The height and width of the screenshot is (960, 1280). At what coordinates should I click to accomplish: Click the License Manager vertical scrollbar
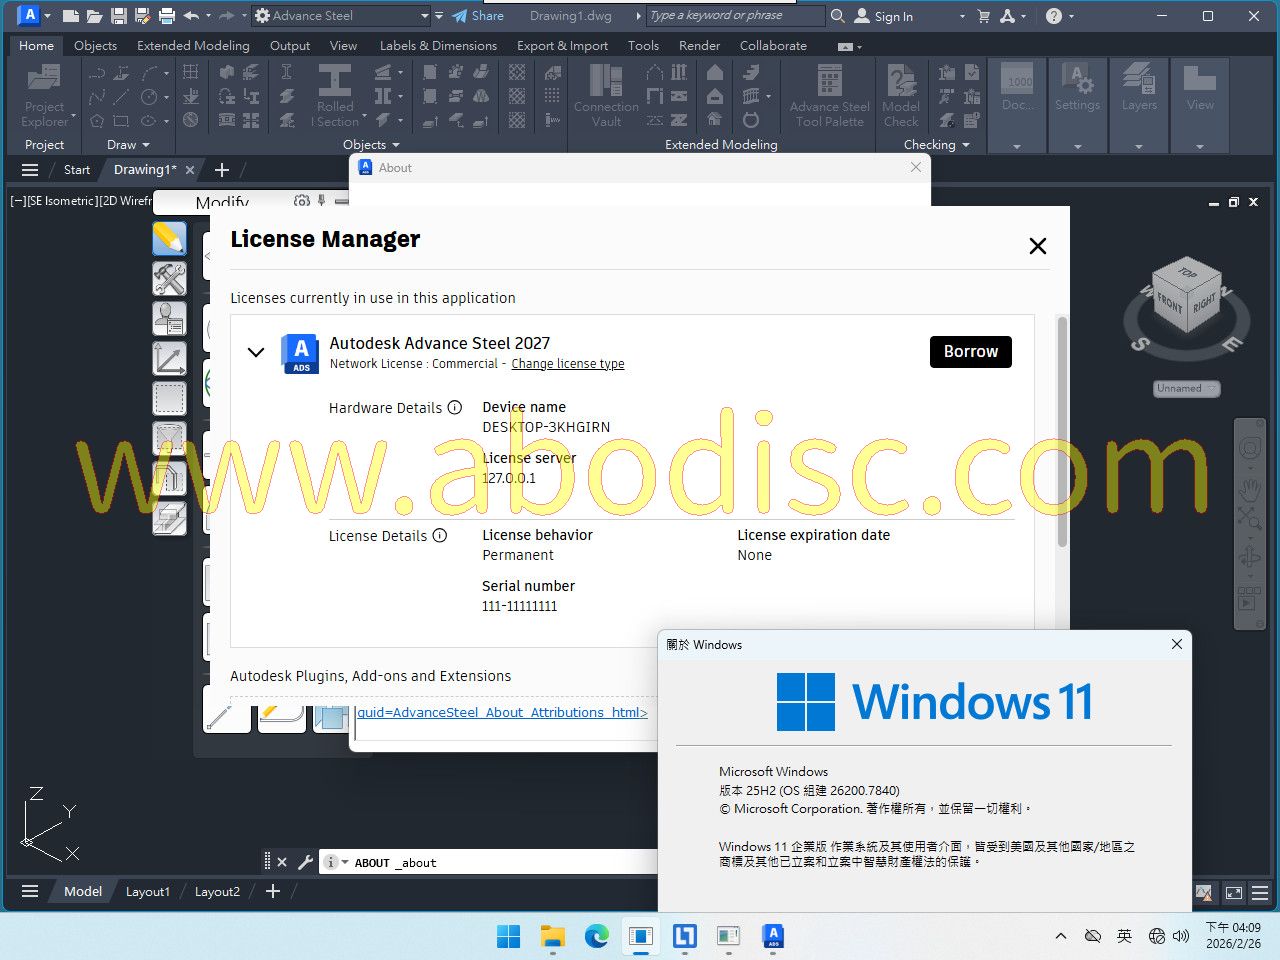[x=1062, y=430]
